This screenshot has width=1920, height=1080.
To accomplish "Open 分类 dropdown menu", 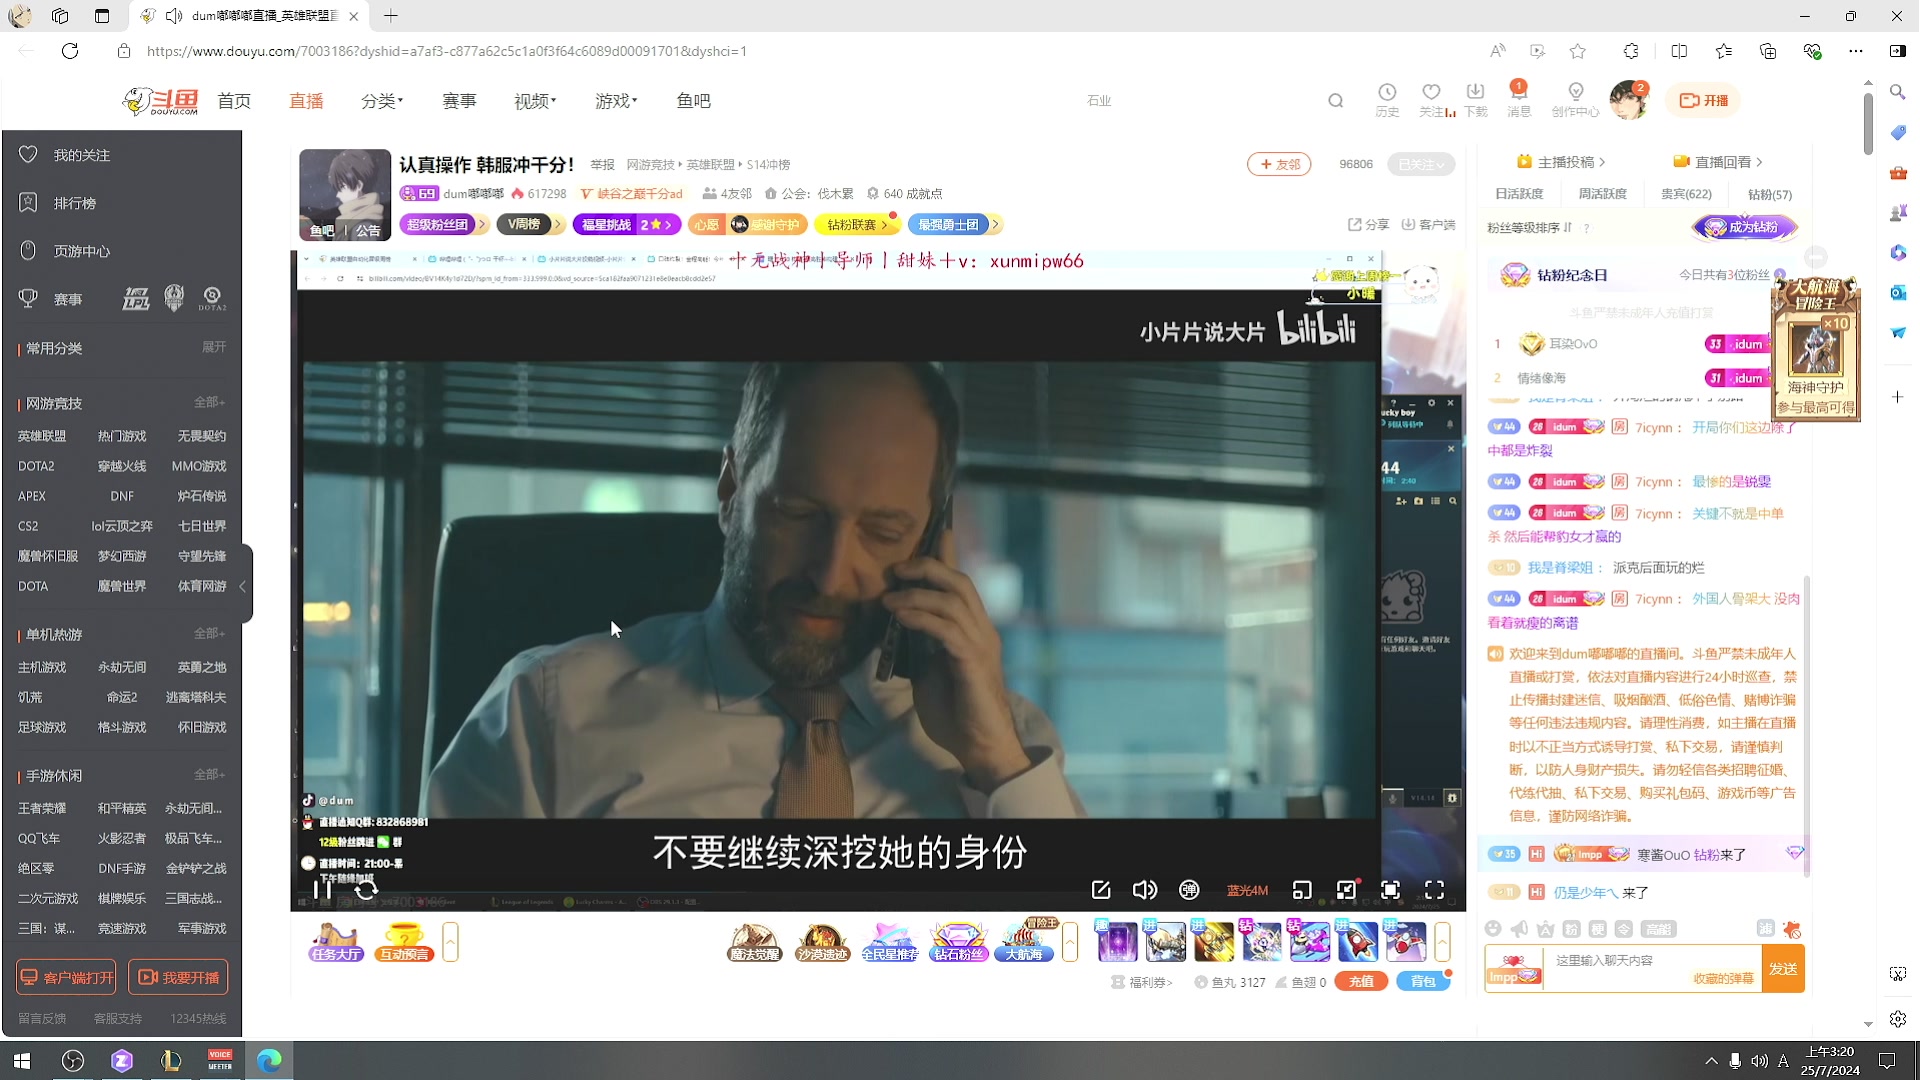I will point(382,101).
